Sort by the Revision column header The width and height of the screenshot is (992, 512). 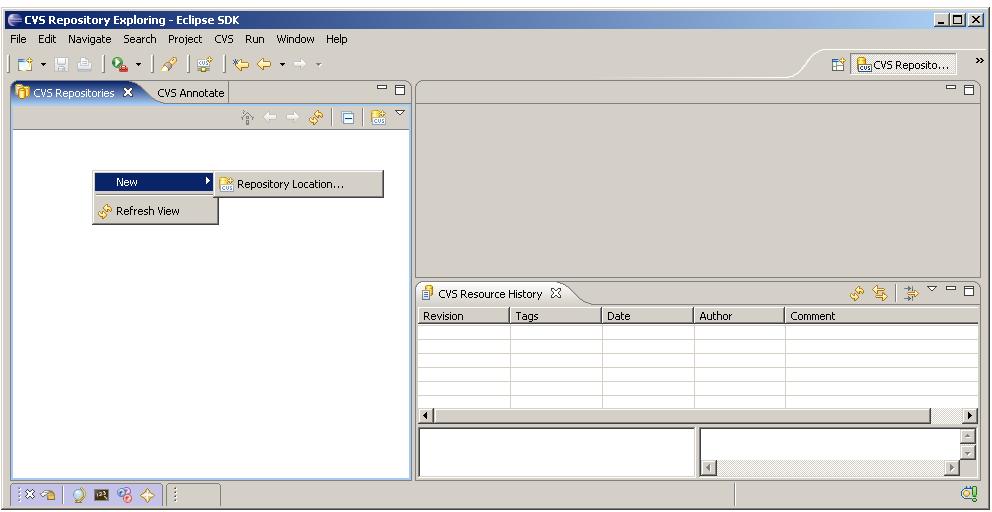pyautogui.click(x=464, y=316)
